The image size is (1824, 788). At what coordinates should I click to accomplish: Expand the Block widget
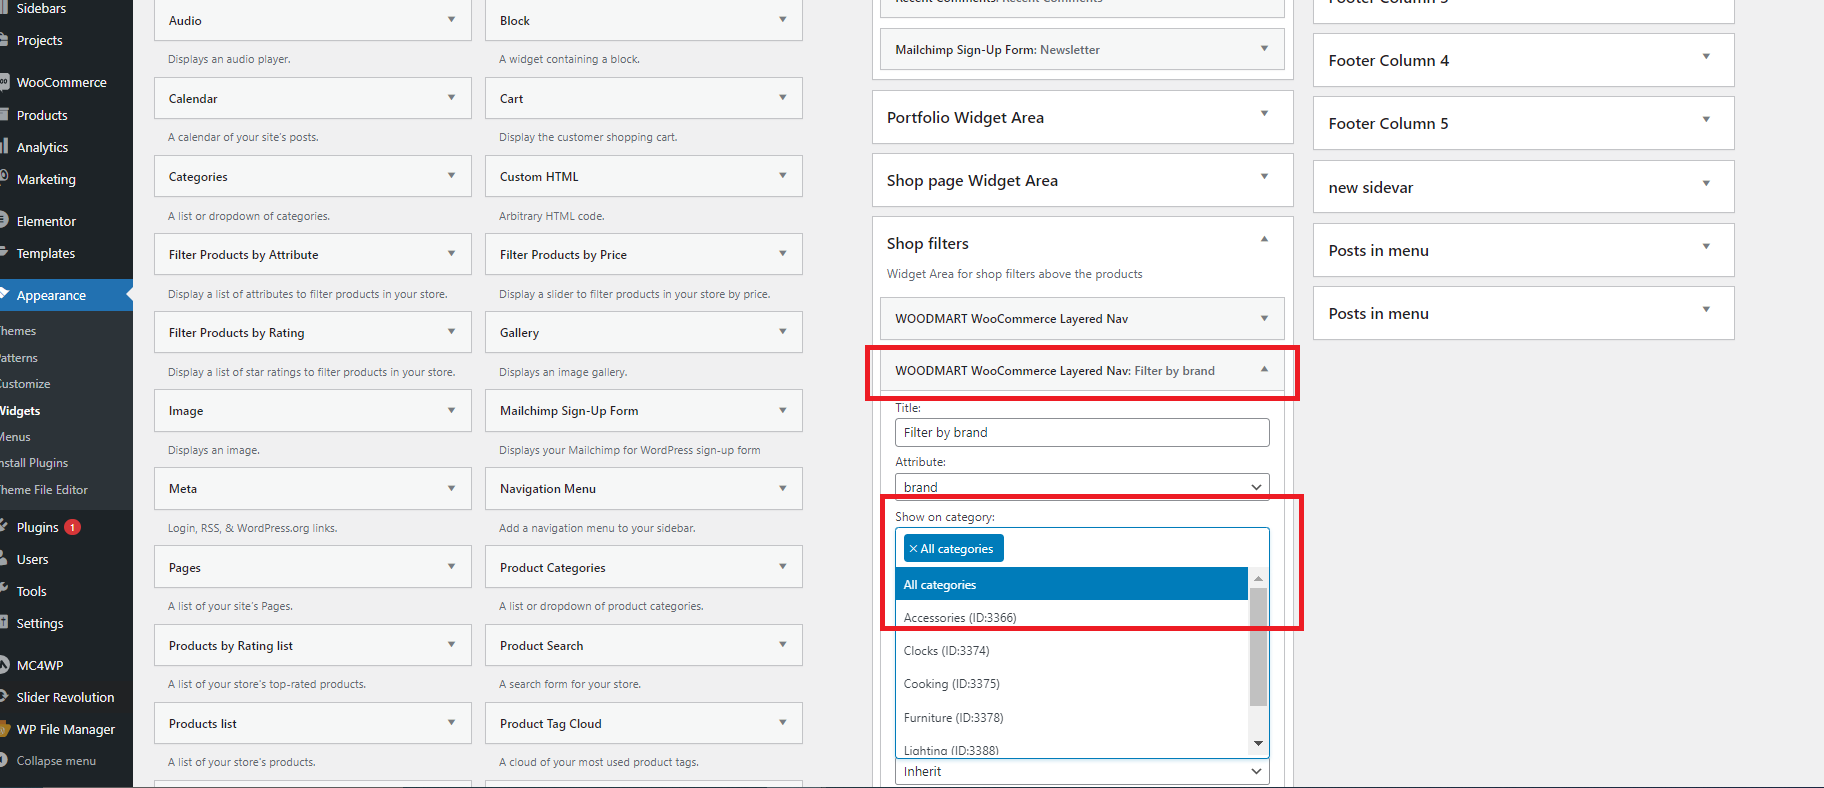pyautogui.click(x=782, y=20)
